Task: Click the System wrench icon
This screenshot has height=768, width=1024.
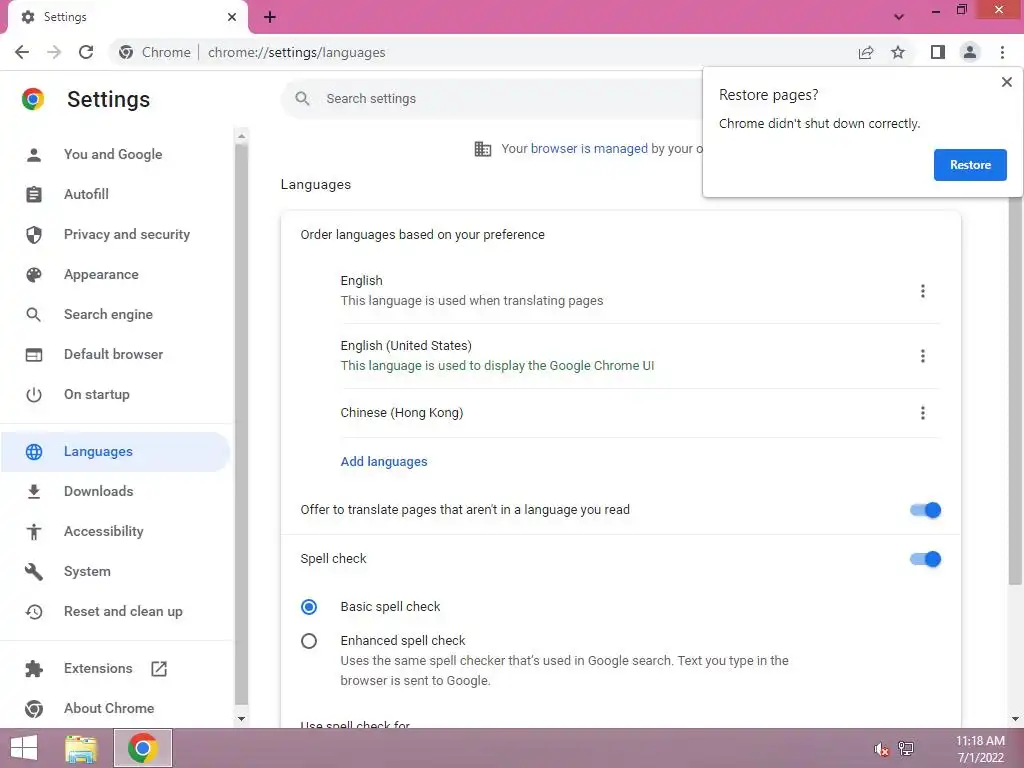Action: point(34,571)
